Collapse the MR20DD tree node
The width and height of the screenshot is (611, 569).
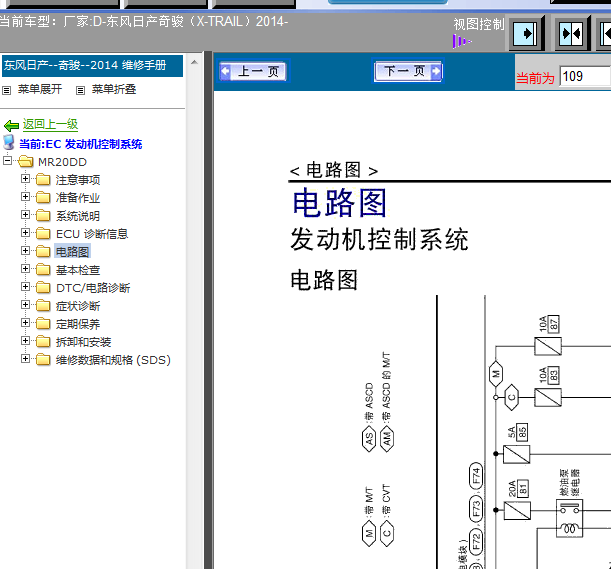7,160
